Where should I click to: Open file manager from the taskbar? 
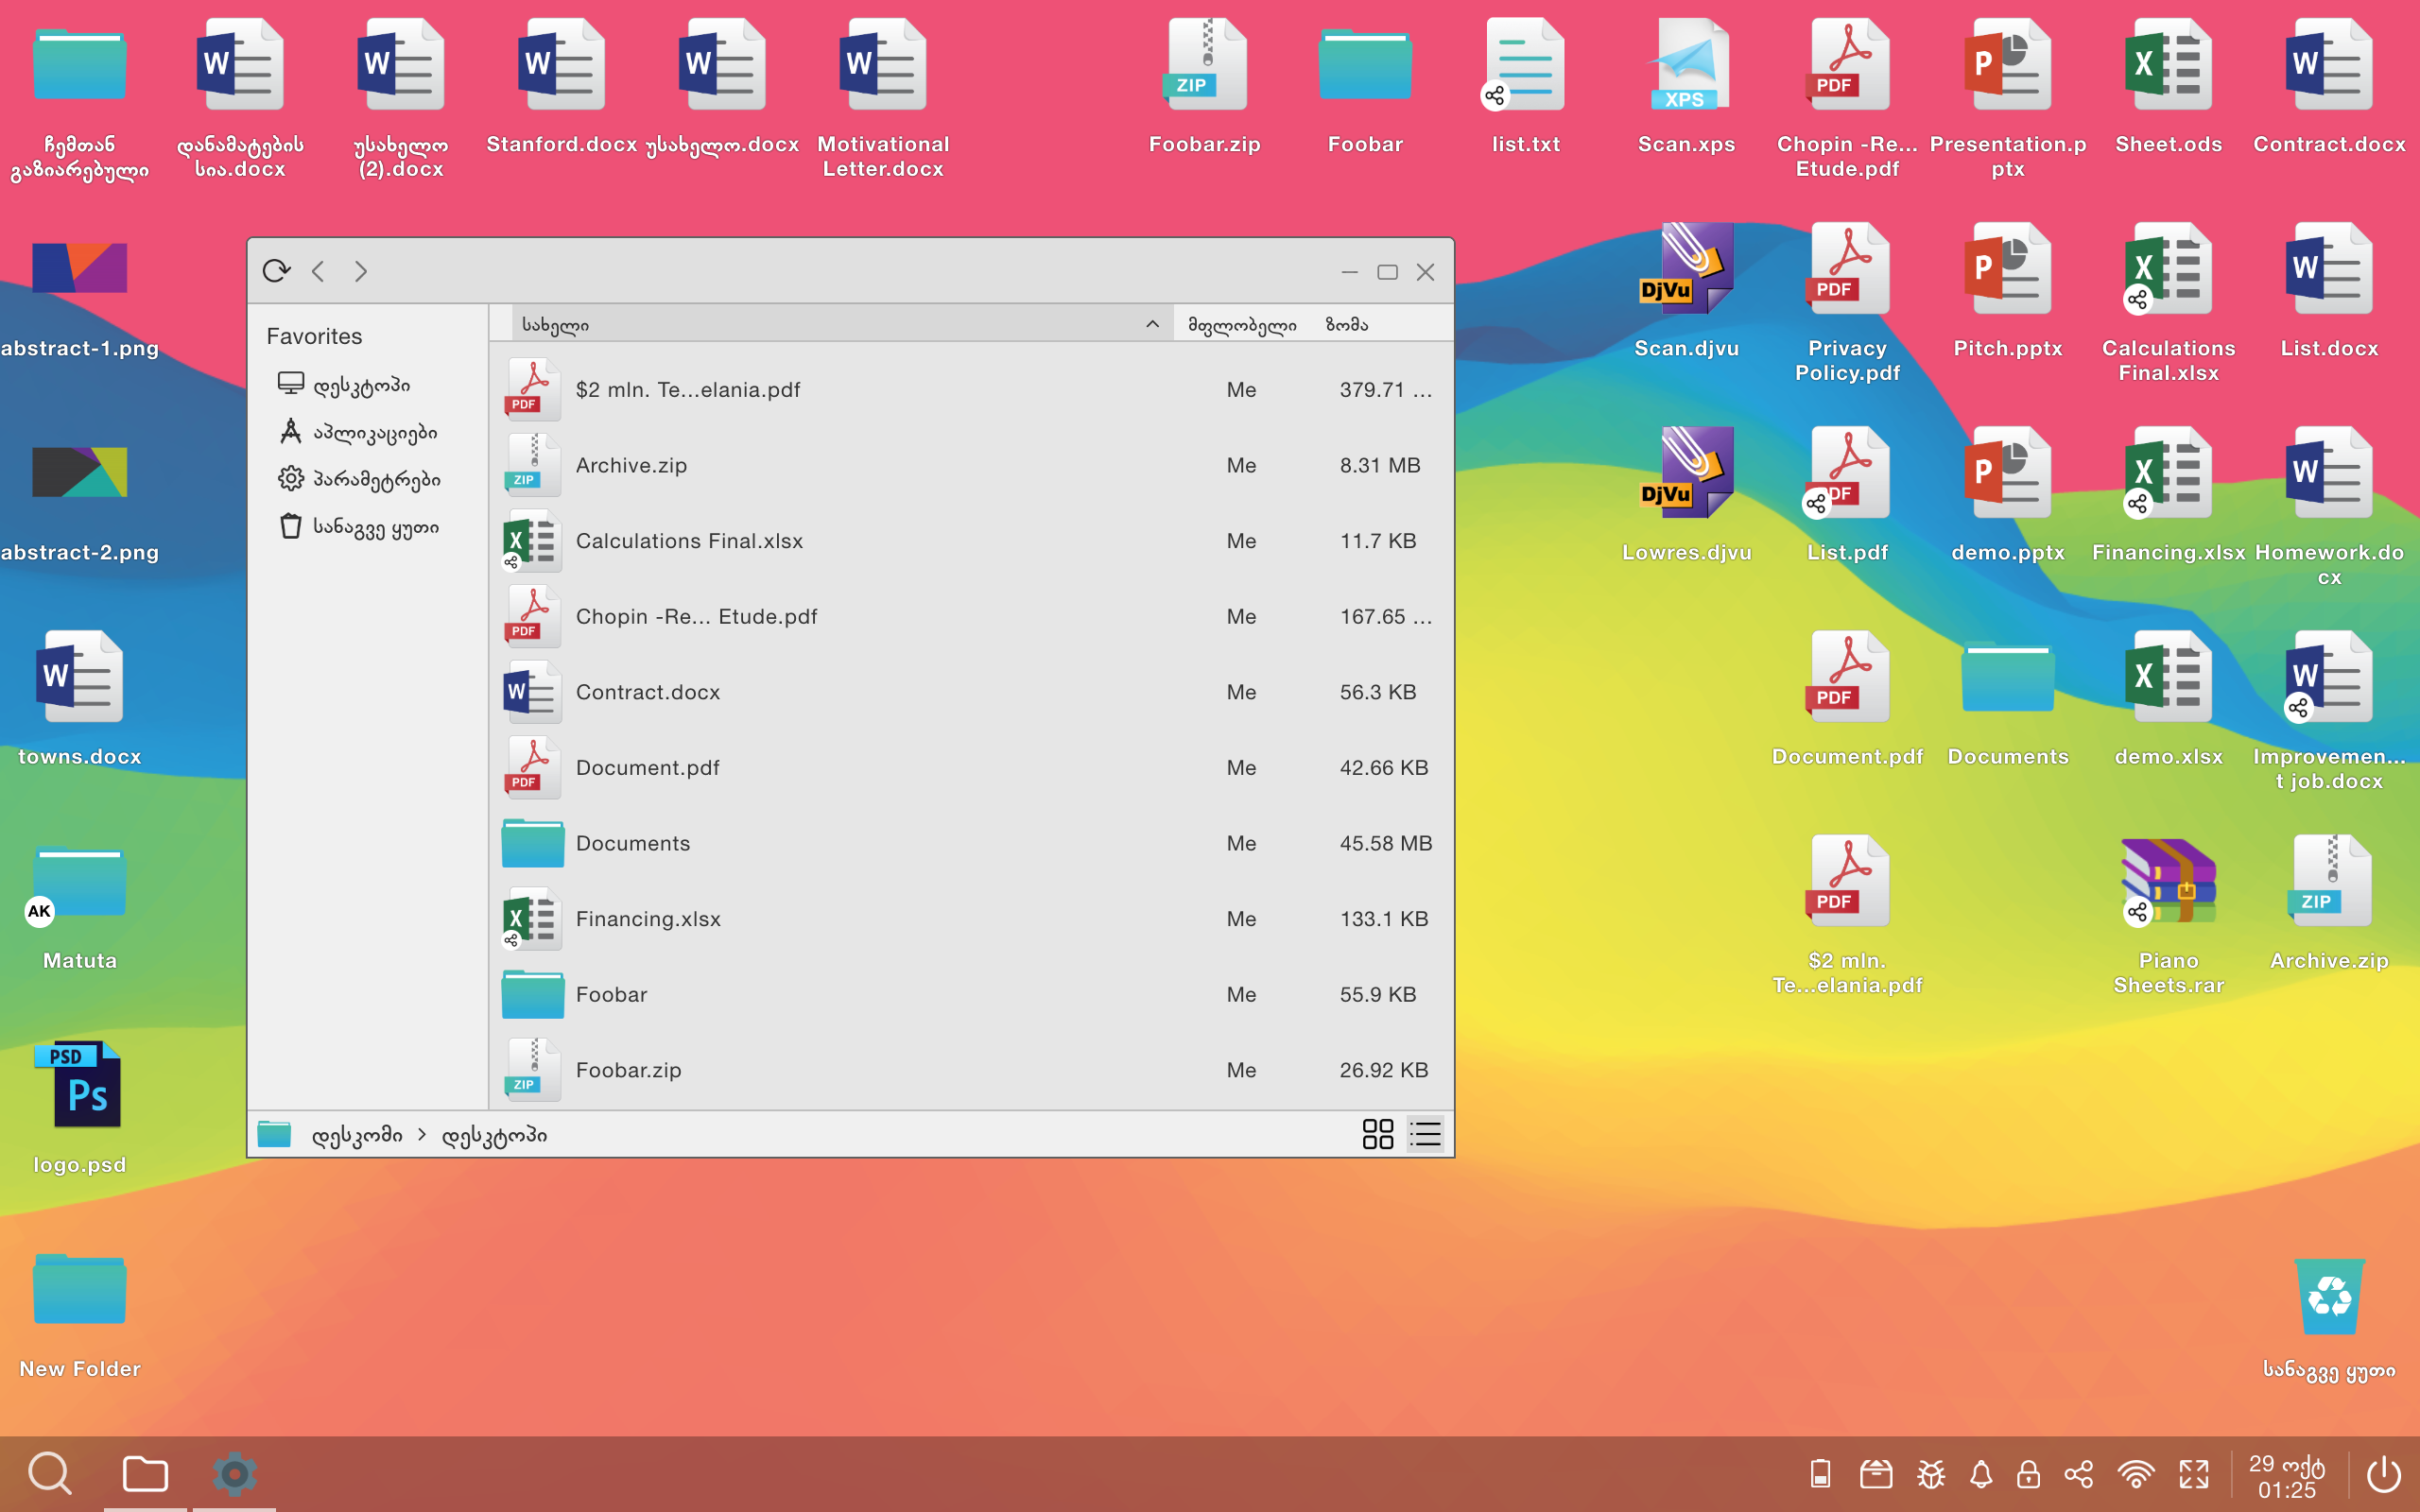[x=145, y=1473]
